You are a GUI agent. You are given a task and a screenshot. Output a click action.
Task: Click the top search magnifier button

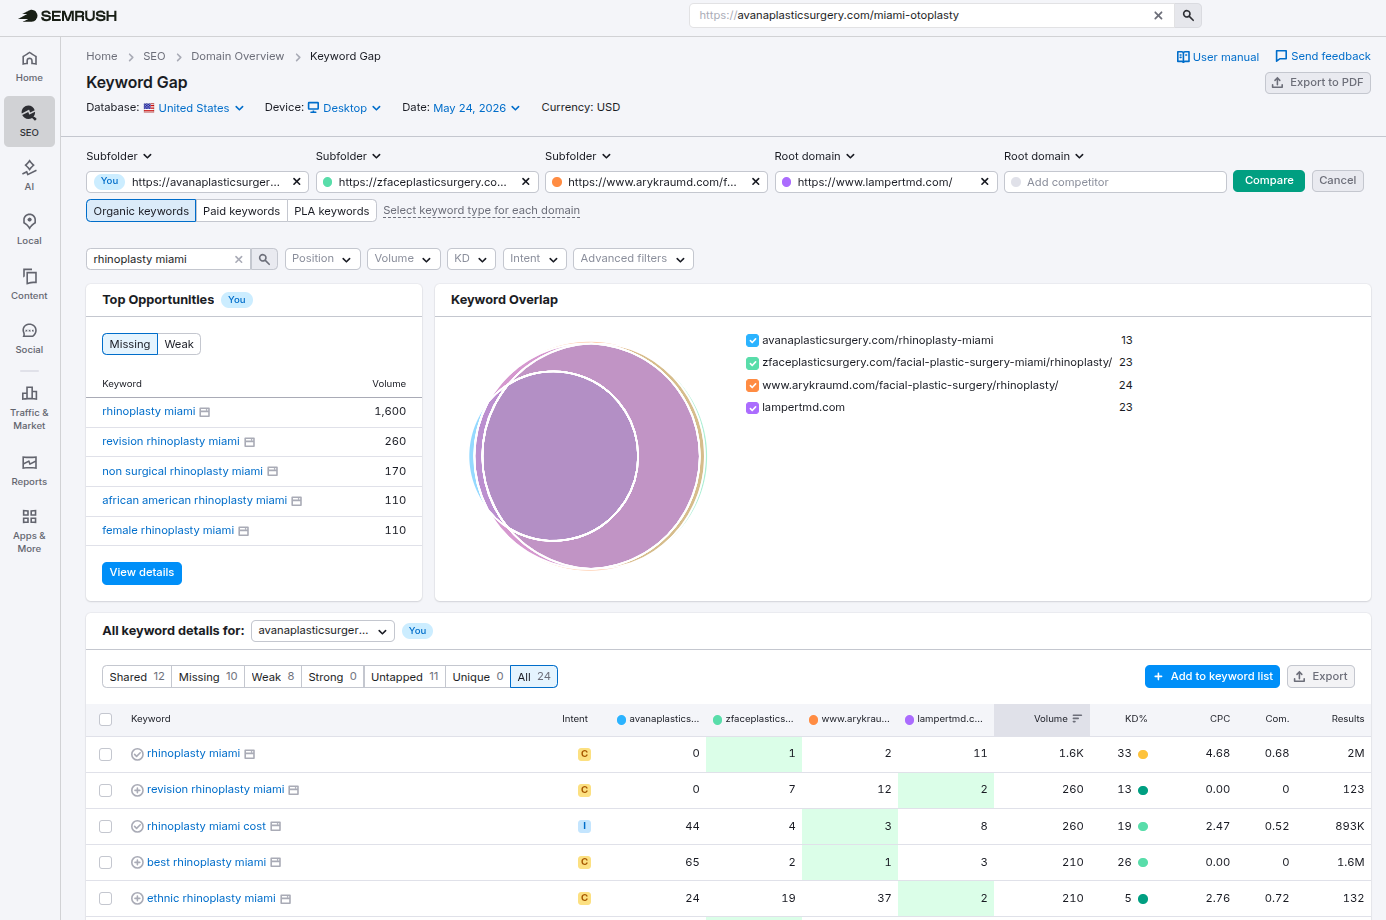pyautogui.click(x=1188, y=16)
